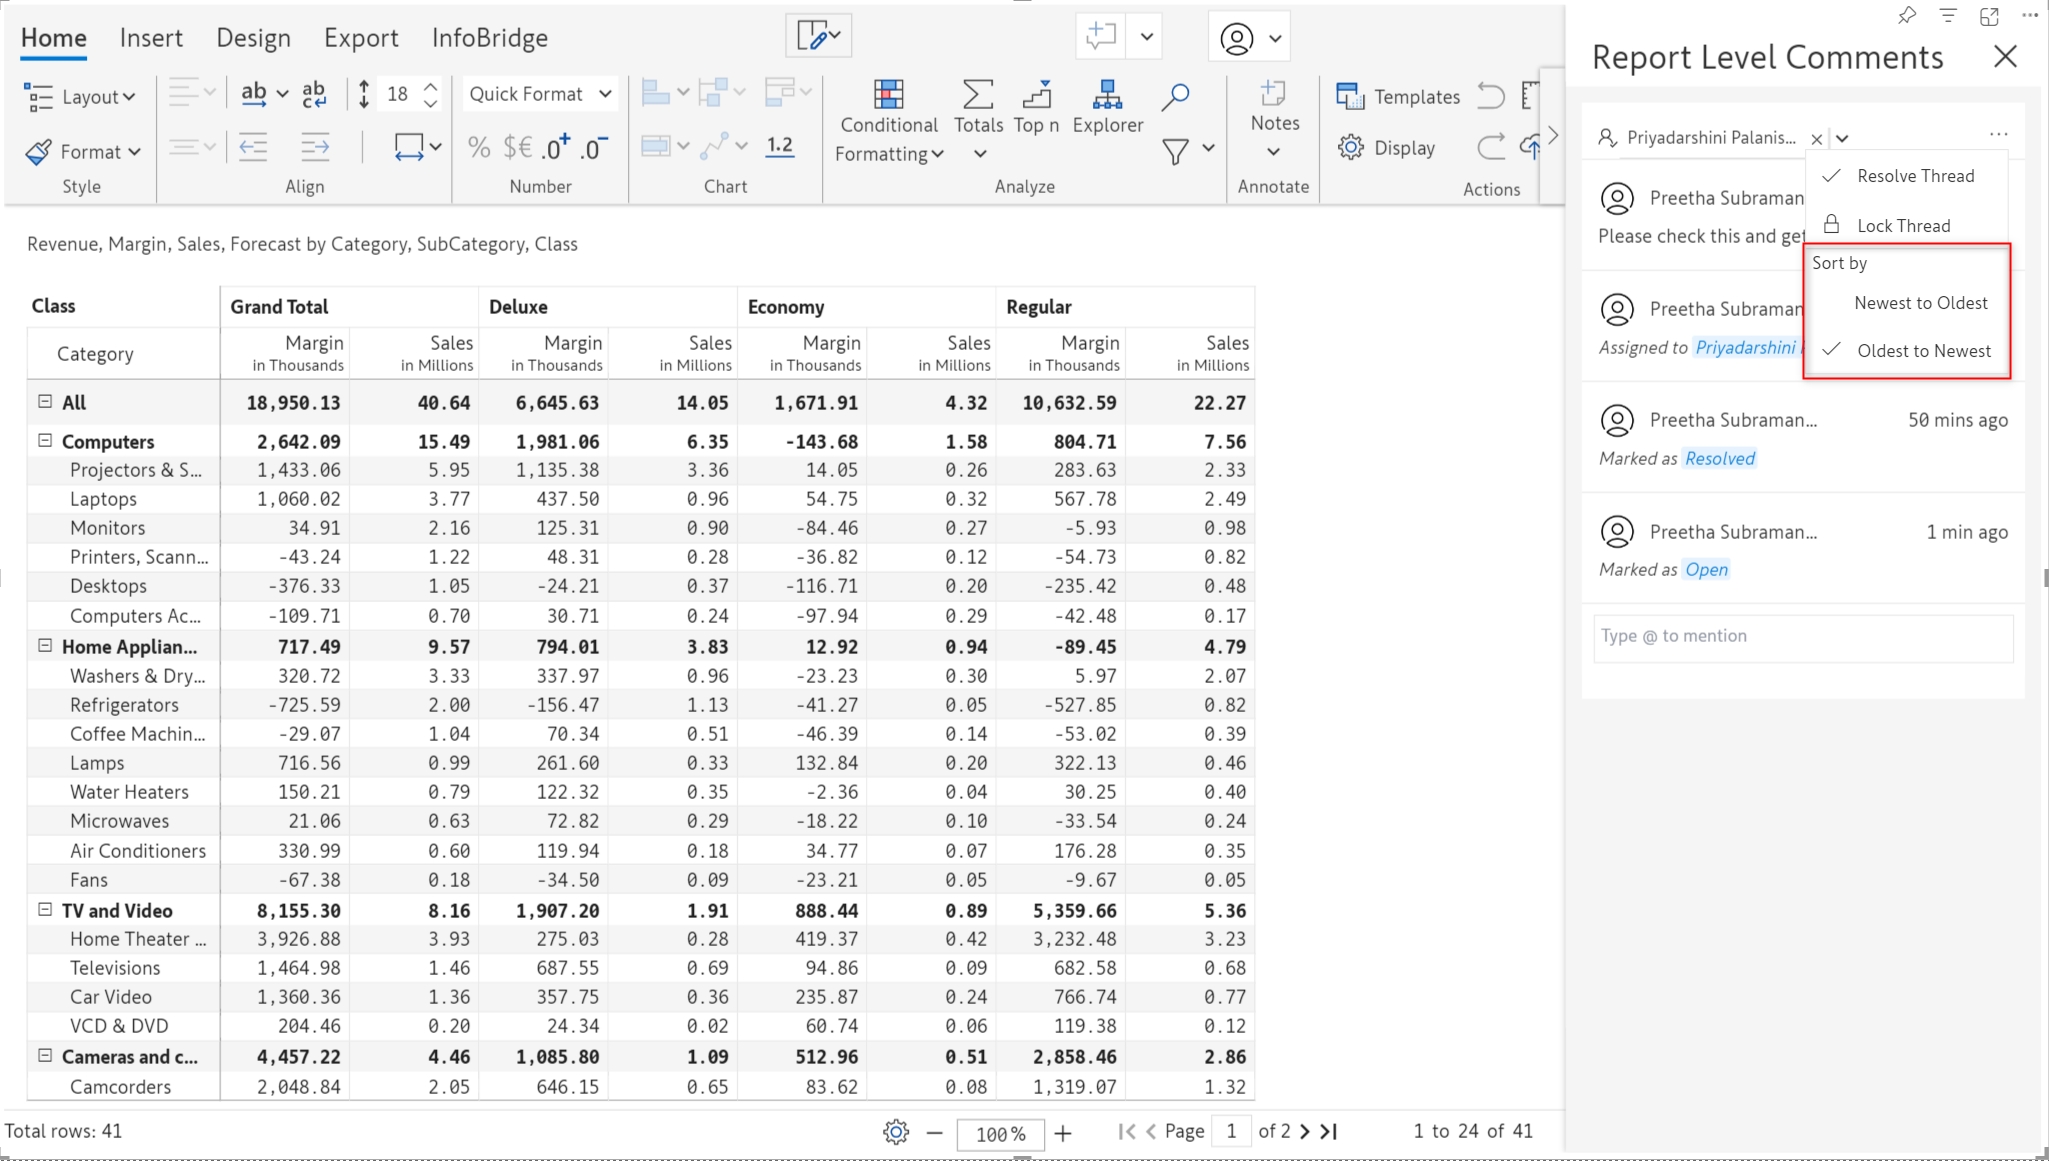Open the Explorer hierarchy tool
This screenshot has height=1161, width=2049.
point(1107,95)
